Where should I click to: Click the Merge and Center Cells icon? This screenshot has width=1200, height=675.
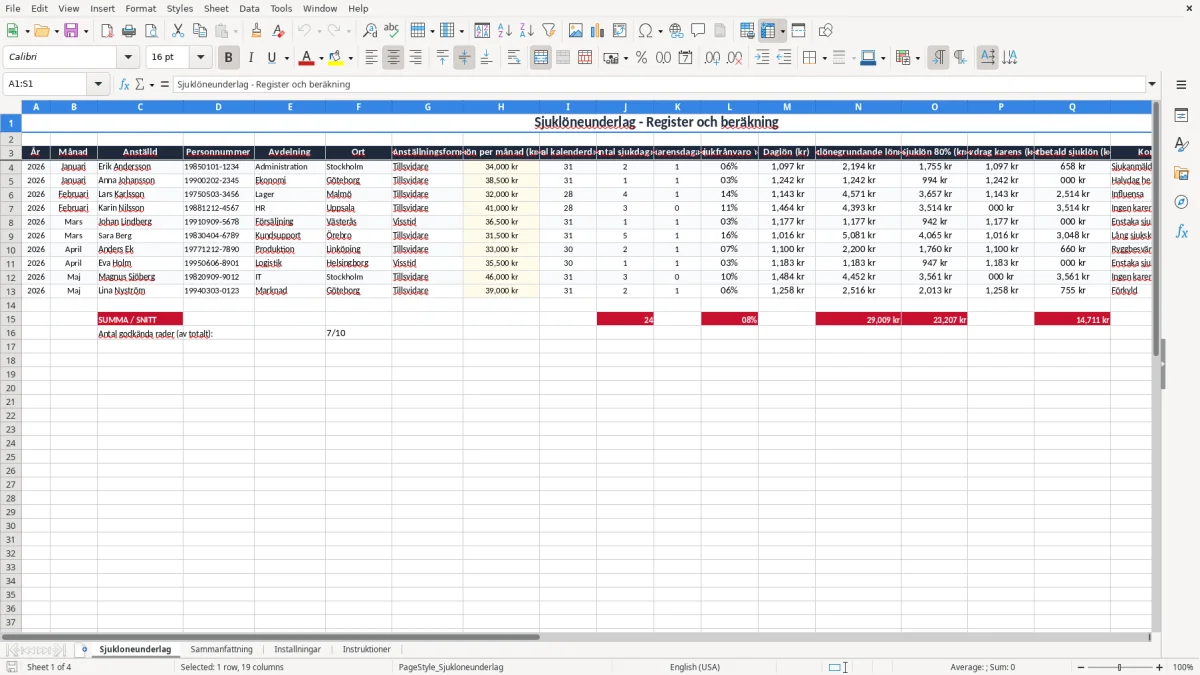click(541, 58)
